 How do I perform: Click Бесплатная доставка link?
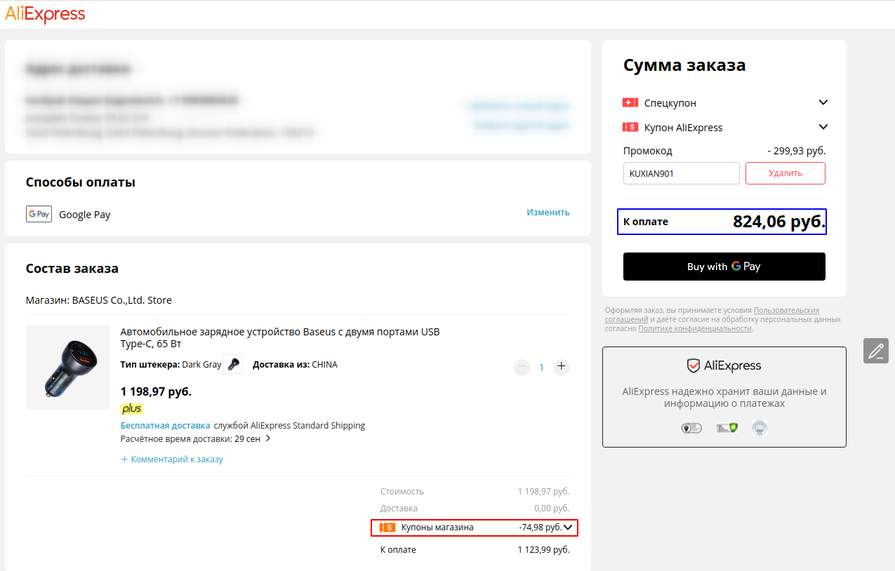(x=165, y=425)
